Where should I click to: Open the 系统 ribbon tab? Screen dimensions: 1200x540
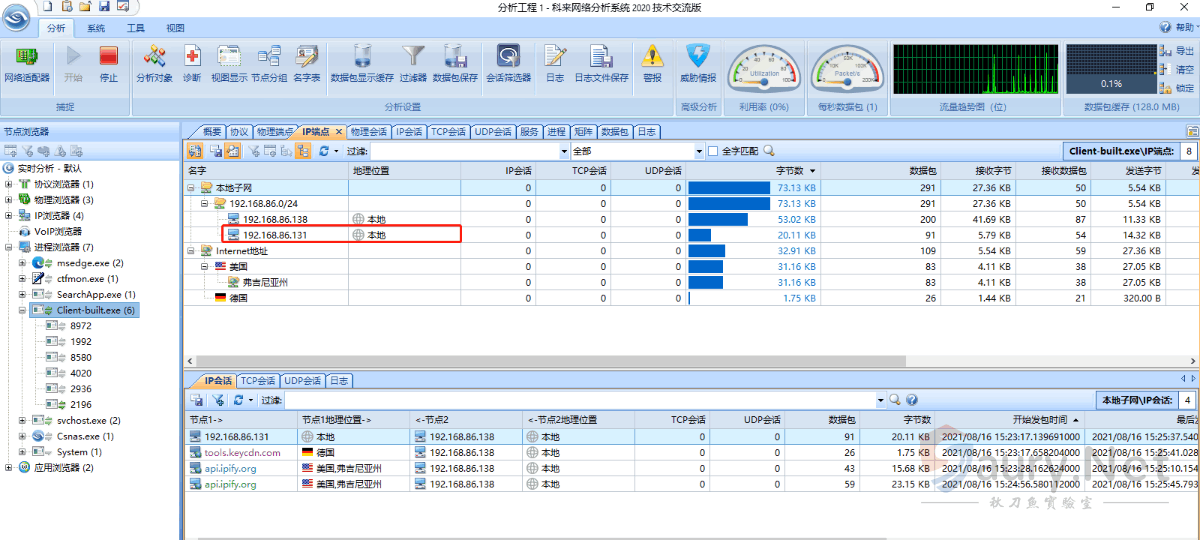[96, 29]
